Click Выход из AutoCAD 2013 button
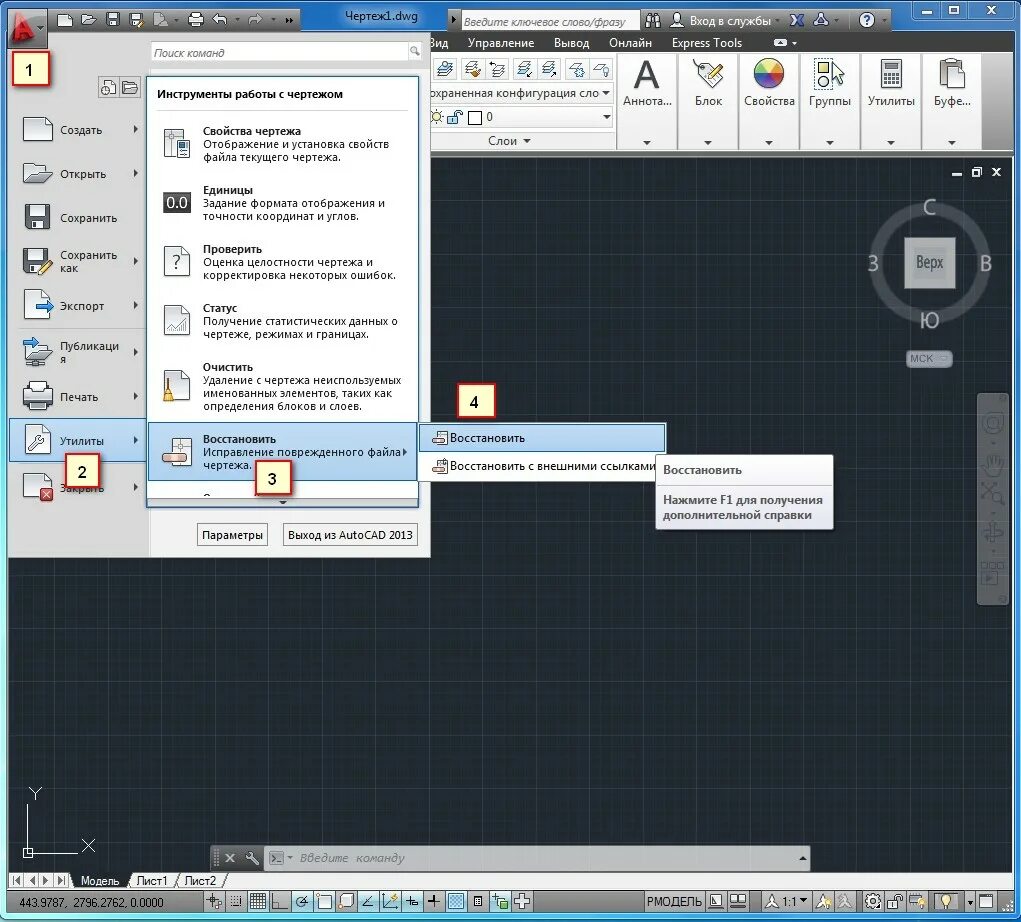1021x922 pixels. (350, 535)
